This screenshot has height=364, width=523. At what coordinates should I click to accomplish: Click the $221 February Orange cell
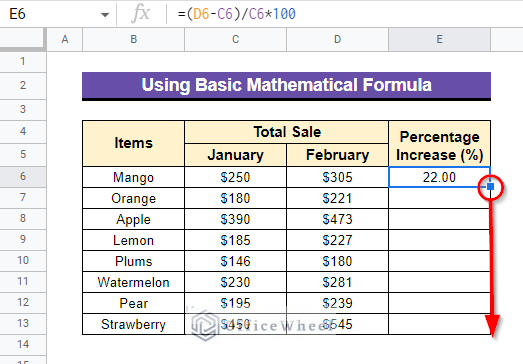[x=337, y=198]
